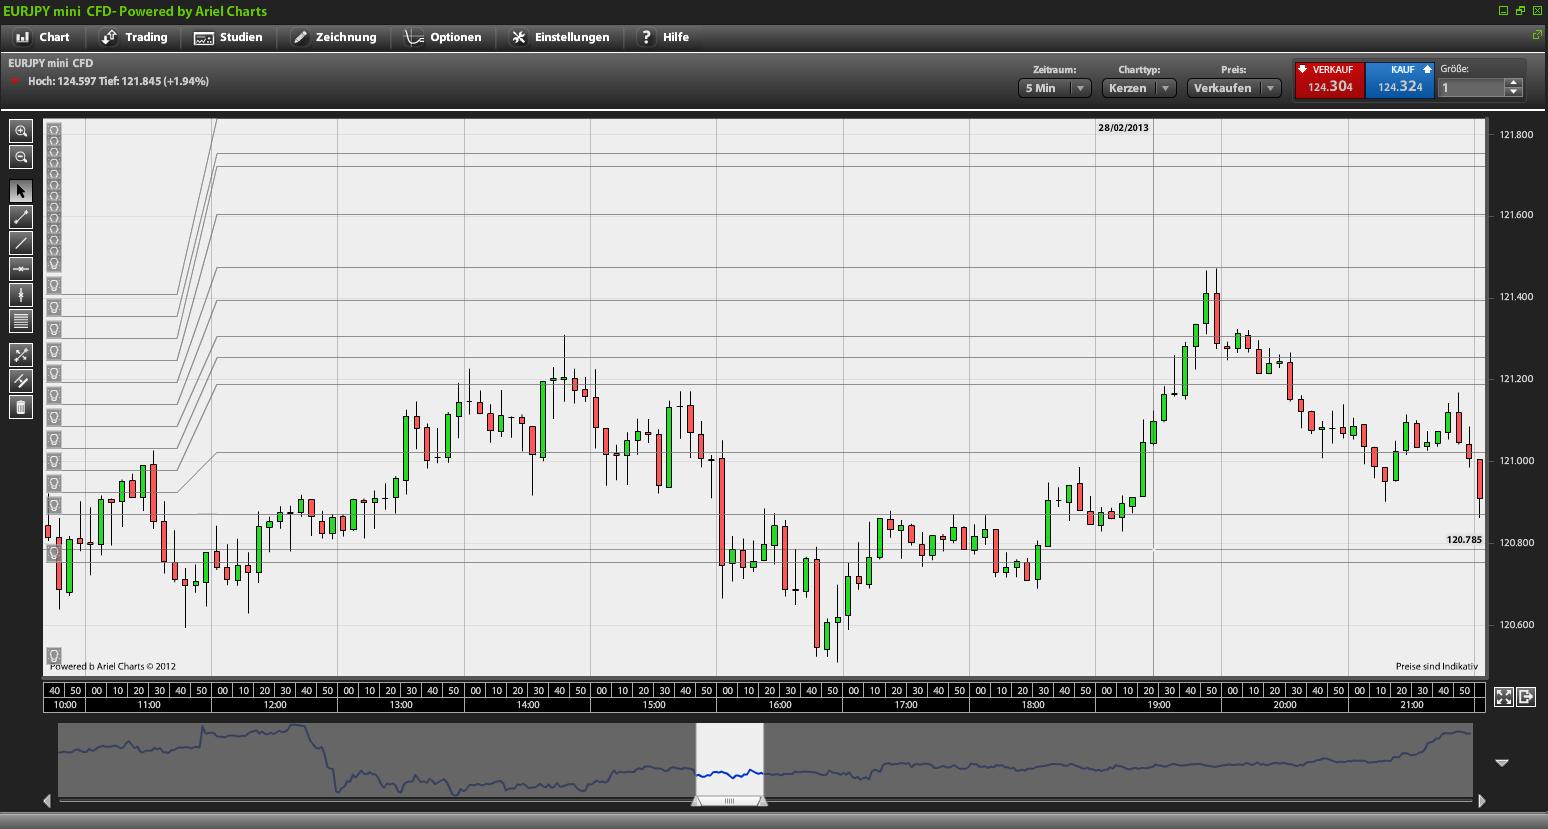This screenshot has height=829, width=1548.
Task: Select the stacked horizontal lines Fibonacci tool
Action: point(21,321)
